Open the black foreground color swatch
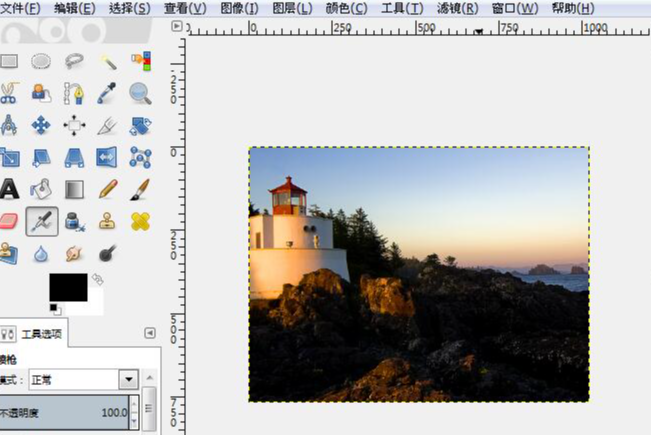 (66, 288)
